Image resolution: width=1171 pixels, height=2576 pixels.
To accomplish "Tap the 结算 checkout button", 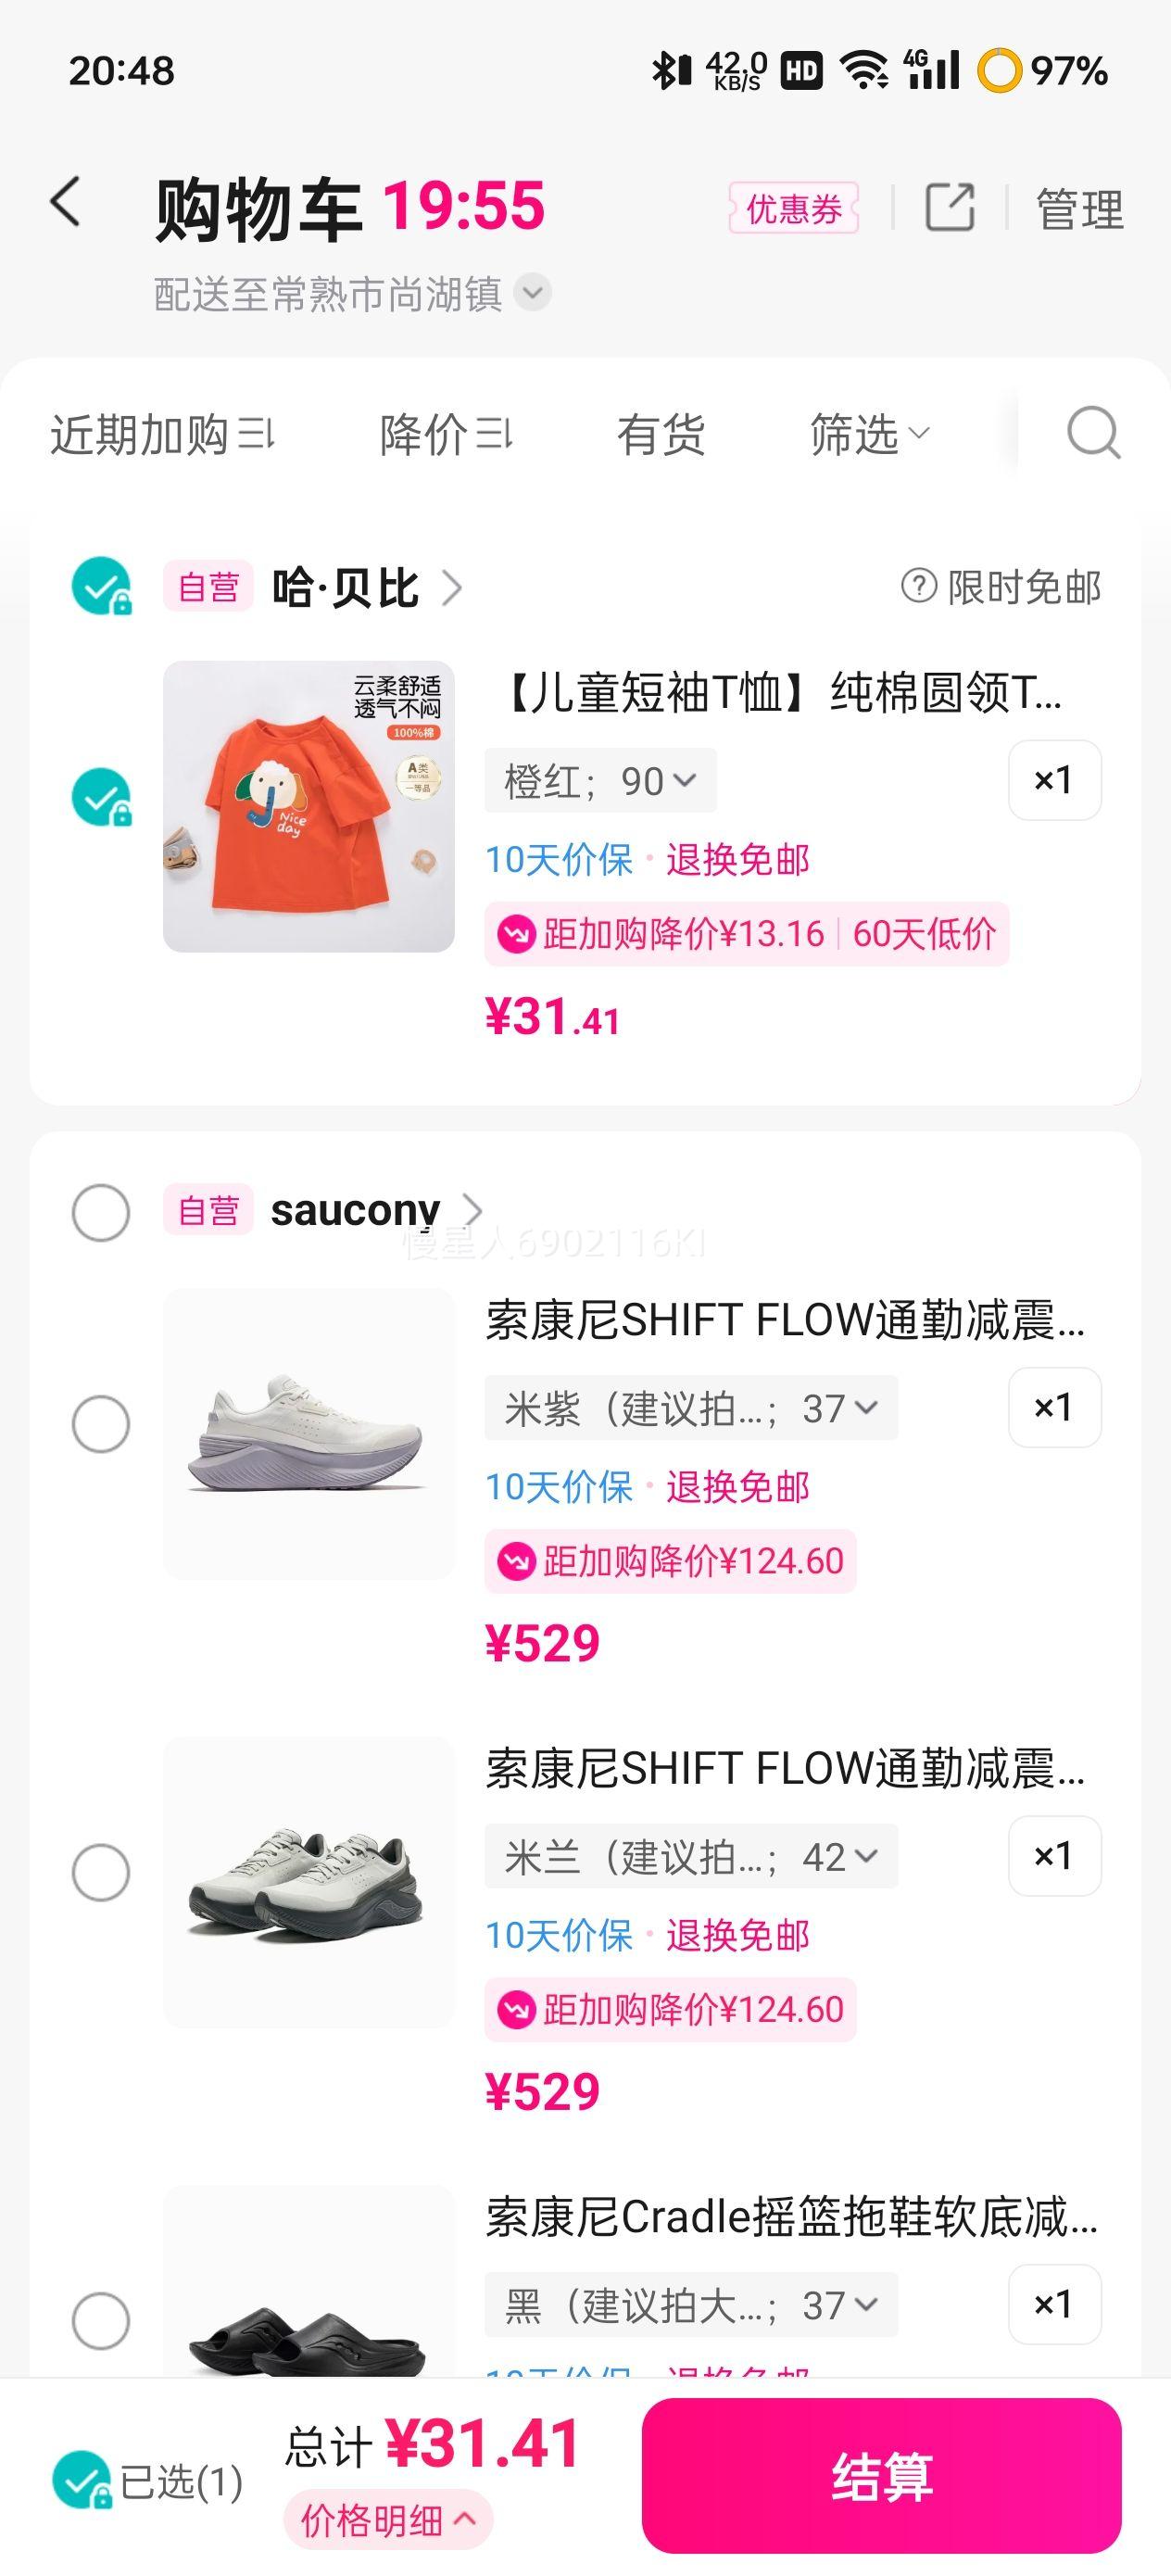I will pyautogui.click(x=881, y=2475).
